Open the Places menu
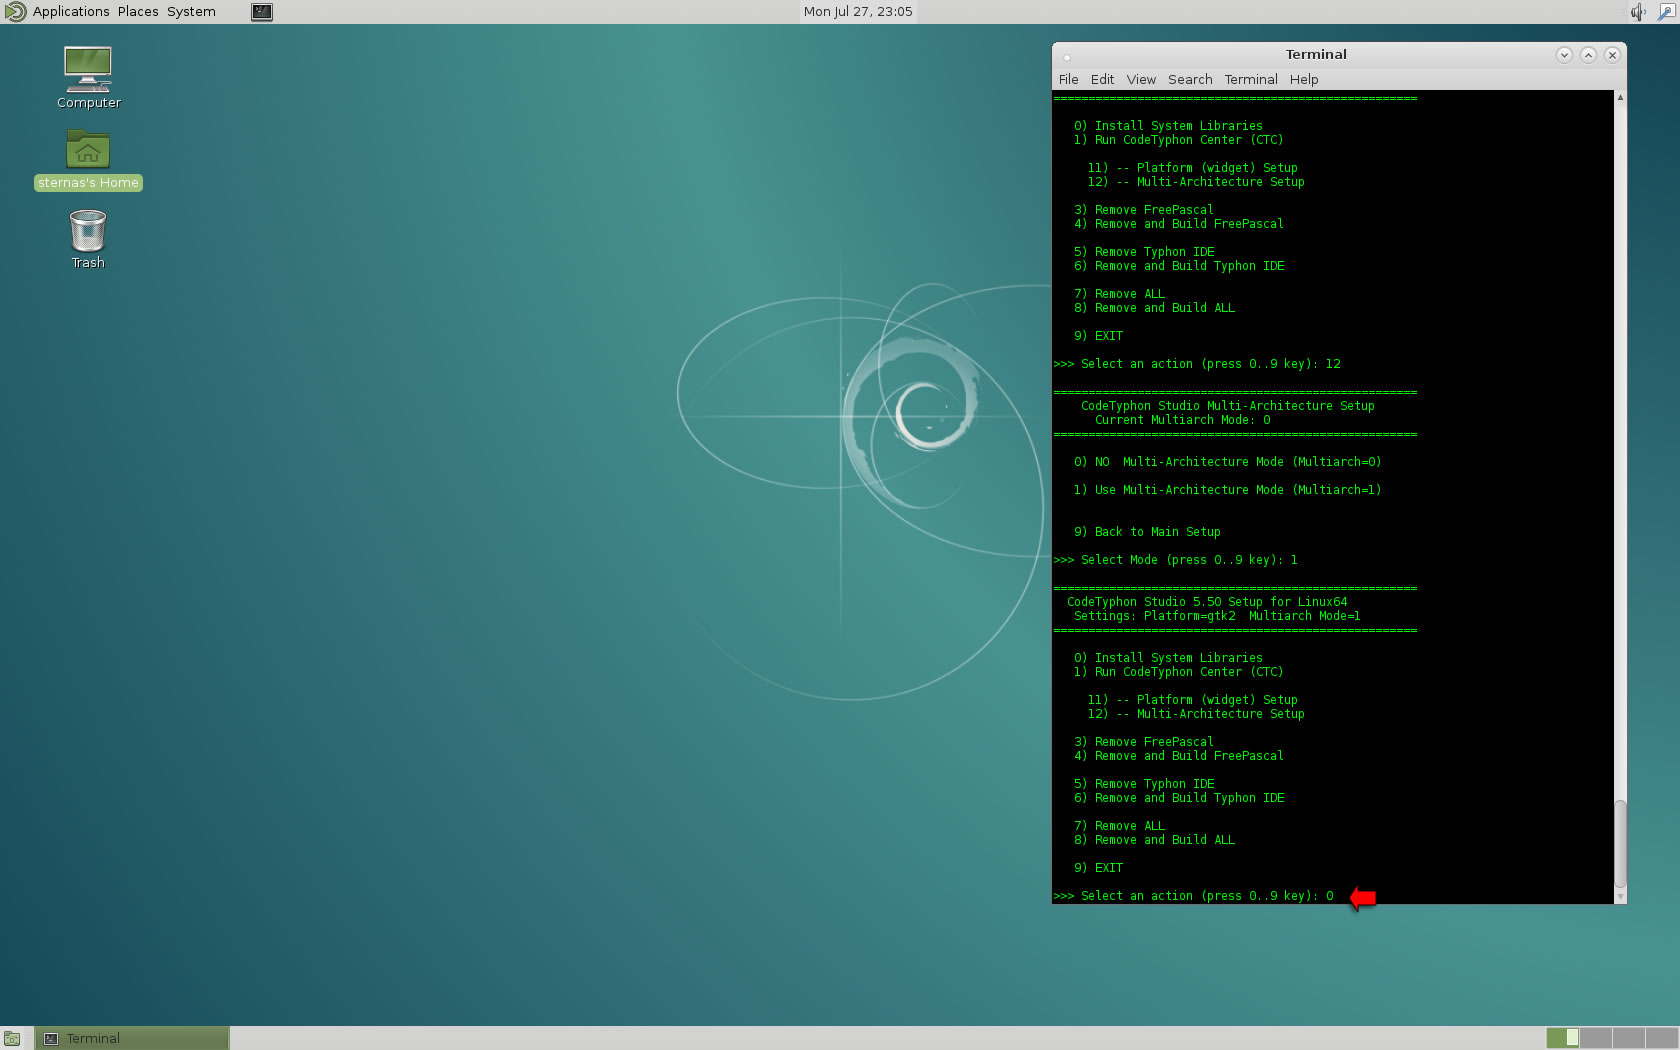Viewport: 1680px width, 1050px height. pos(138,12)
